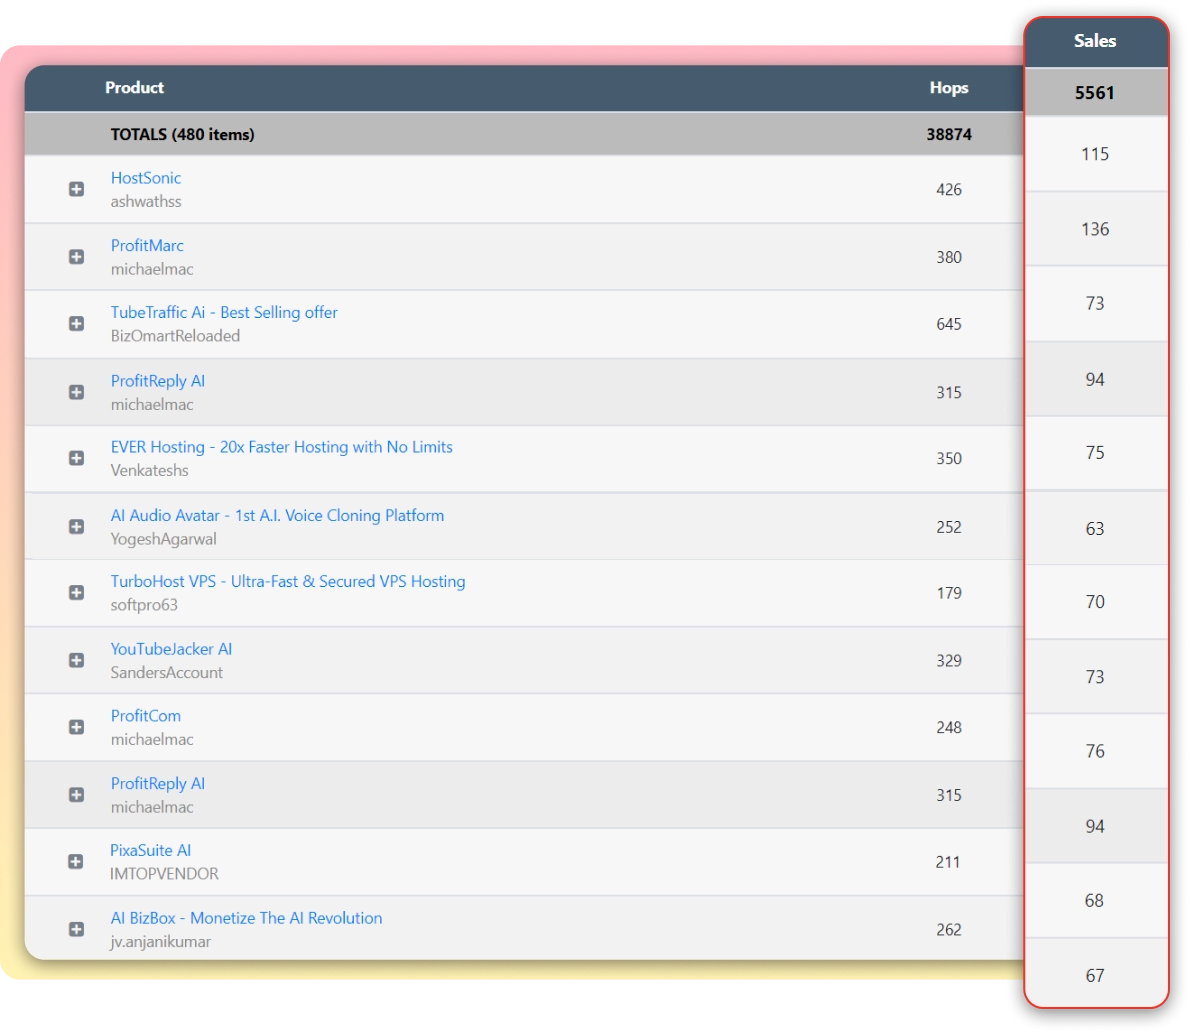
Task: Sort by the Product column header
Action: 134,87
